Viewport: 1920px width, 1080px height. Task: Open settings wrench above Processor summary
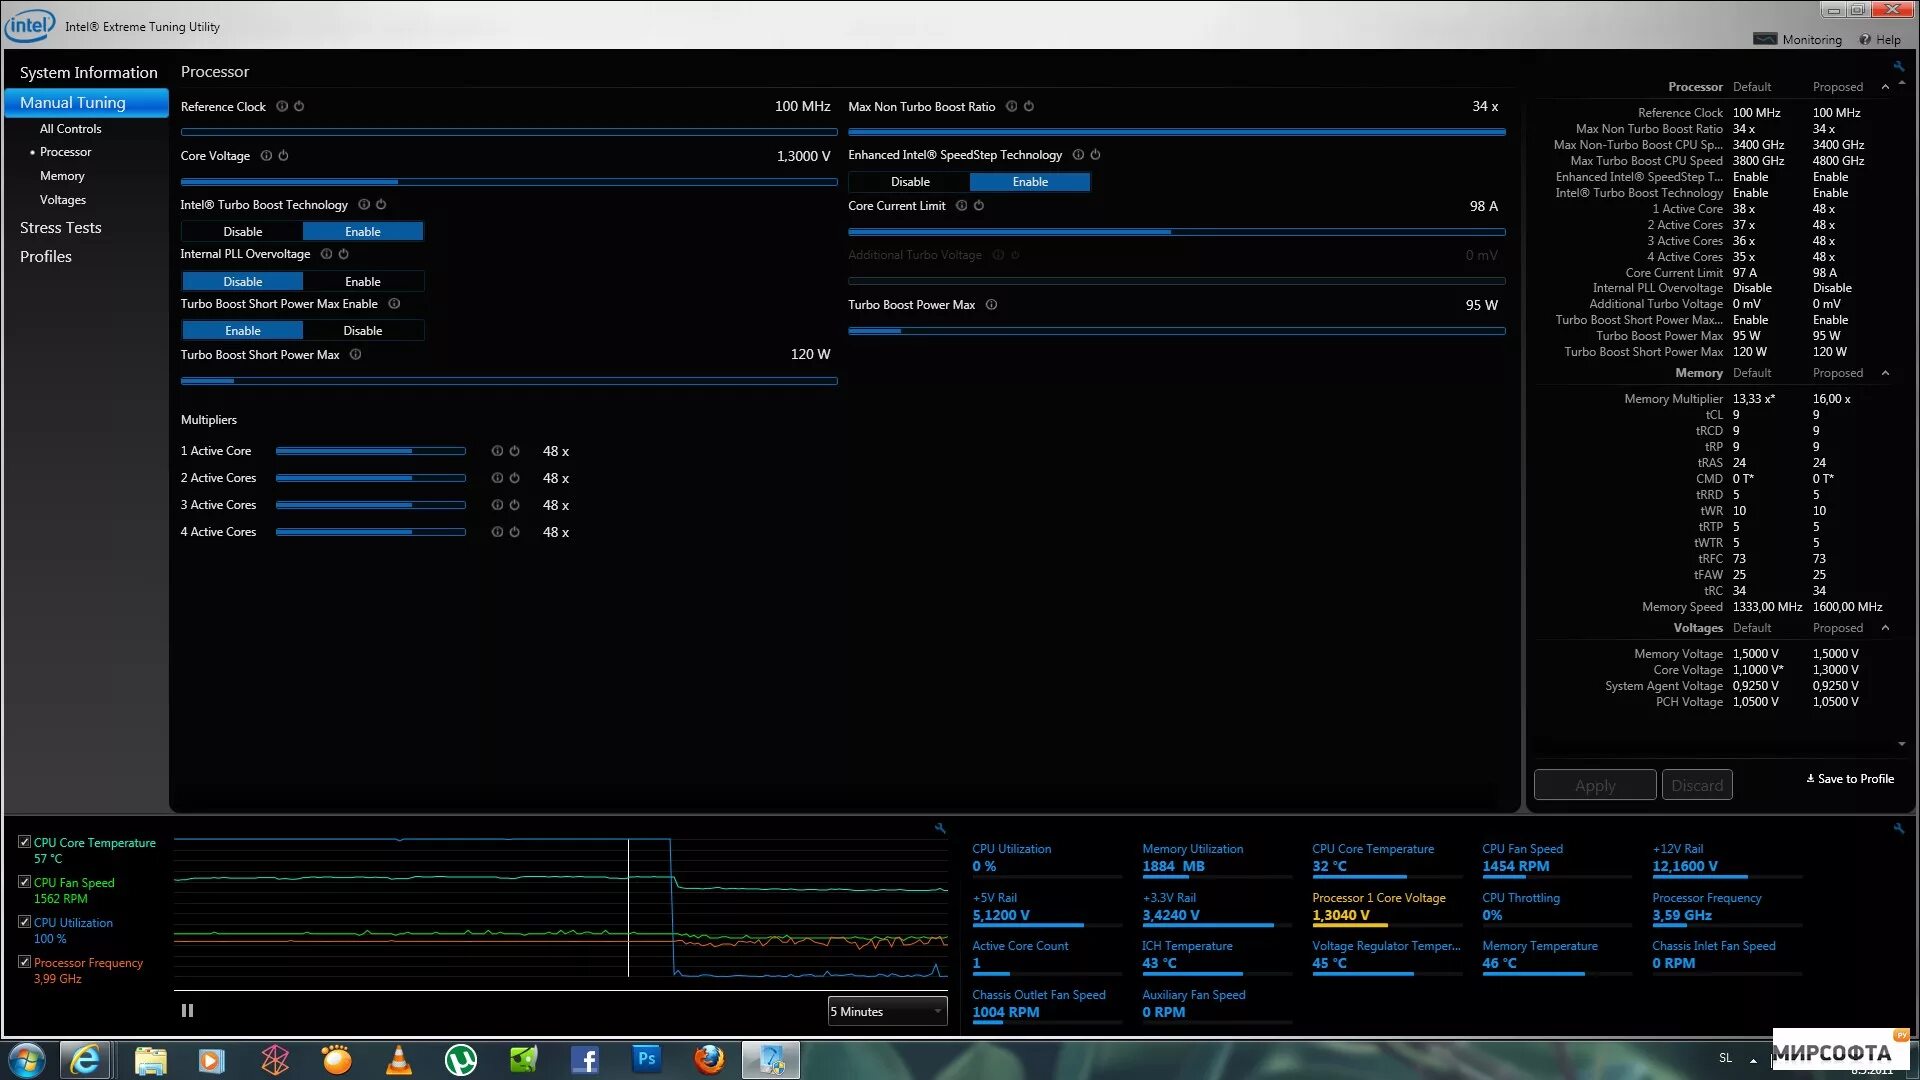(x=1899, y=67)
